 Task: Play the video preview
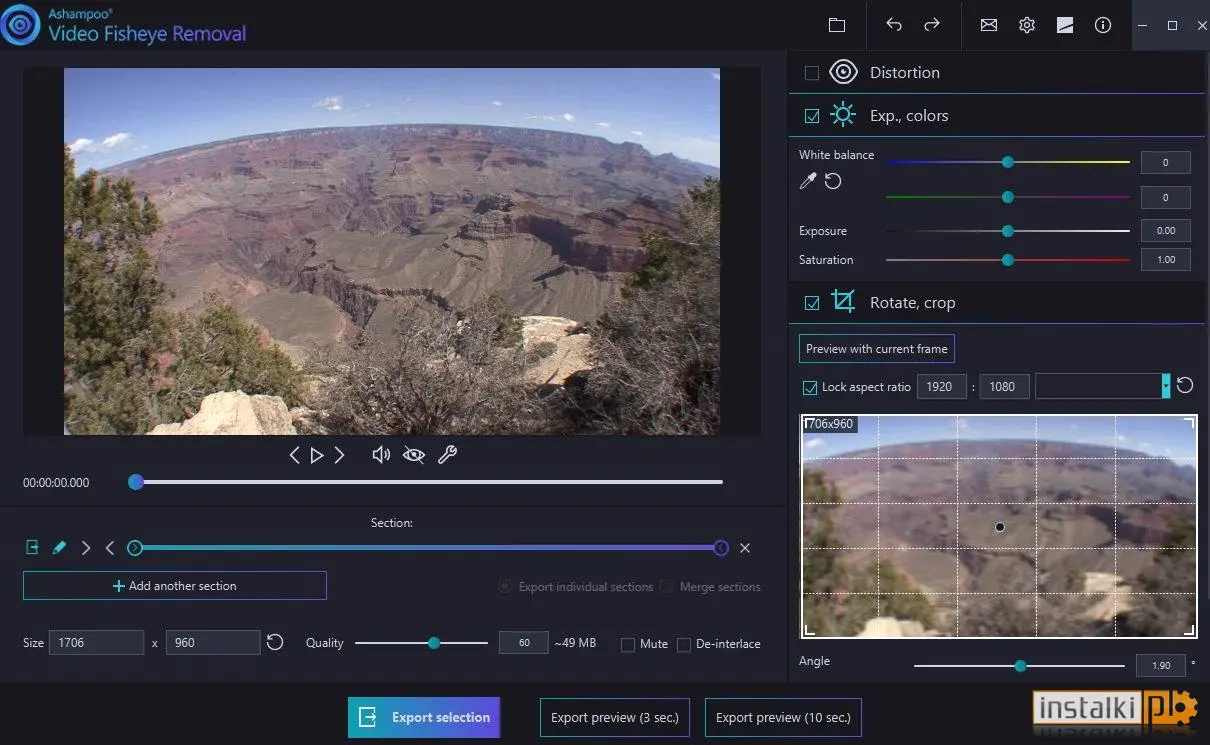(x=317, y=455)
